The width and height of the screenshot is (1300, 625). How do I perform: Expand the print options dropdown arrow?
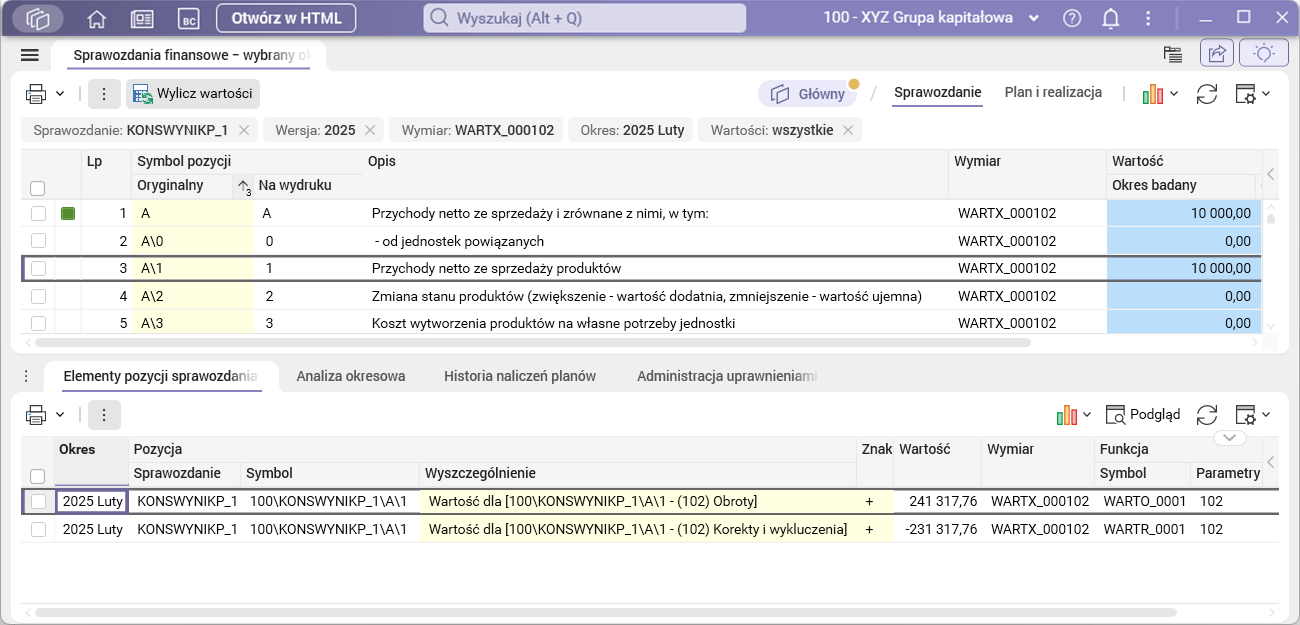coord(60,94)
